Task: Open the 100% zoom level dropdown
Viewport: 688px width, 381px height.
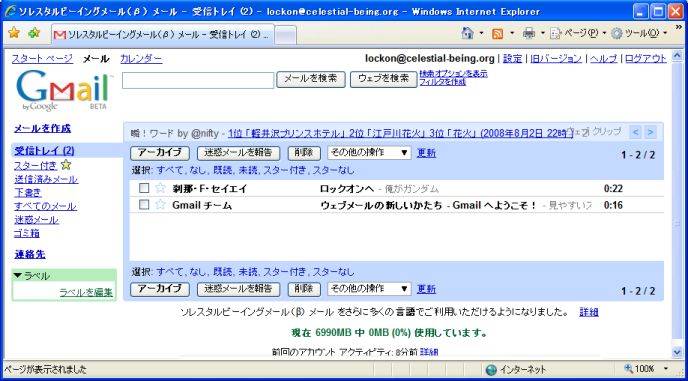Action: tap(667, 369)
